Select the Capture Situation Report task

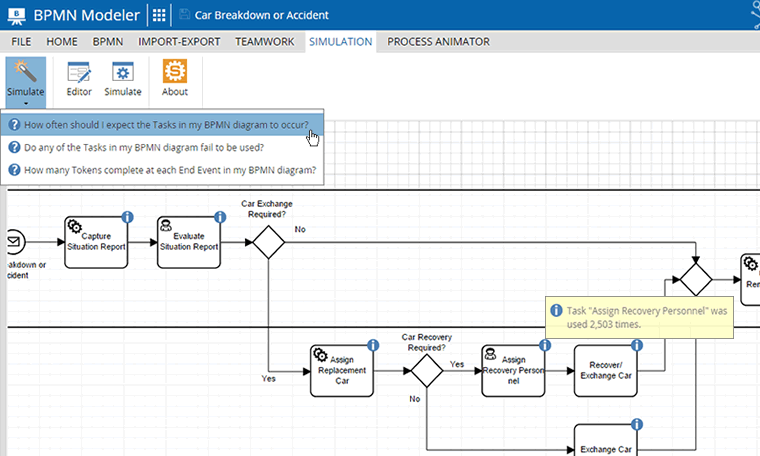[96, 242]
